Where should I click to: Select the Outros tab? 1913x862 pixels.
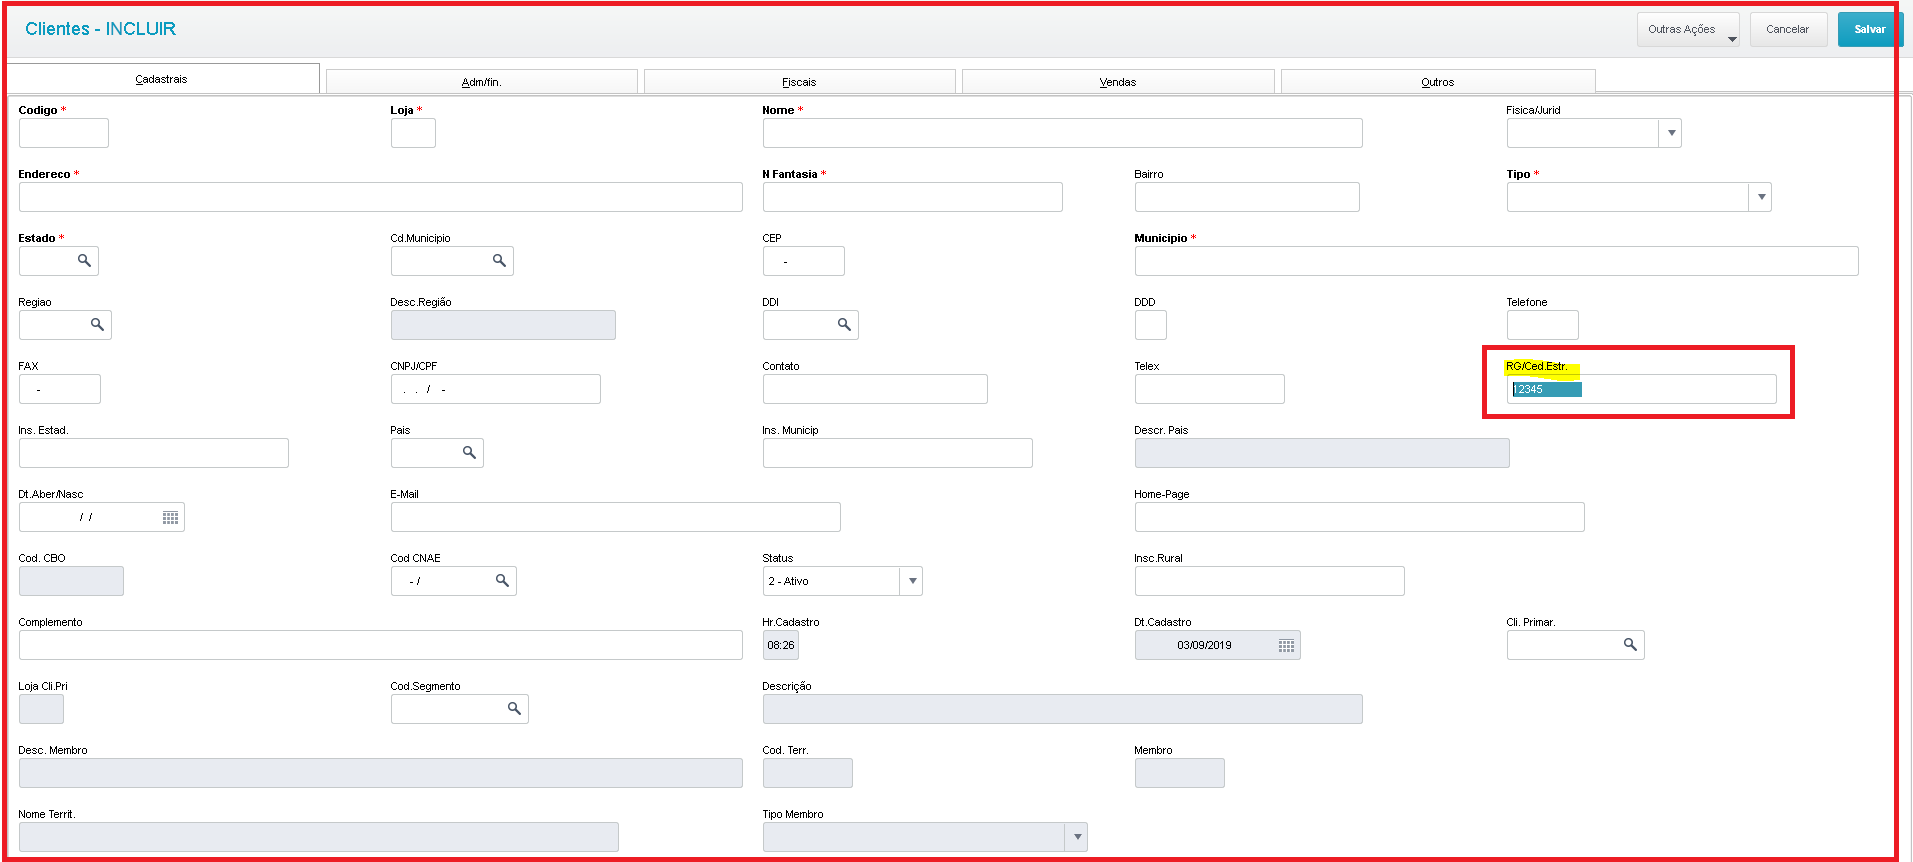[1438, 82]
